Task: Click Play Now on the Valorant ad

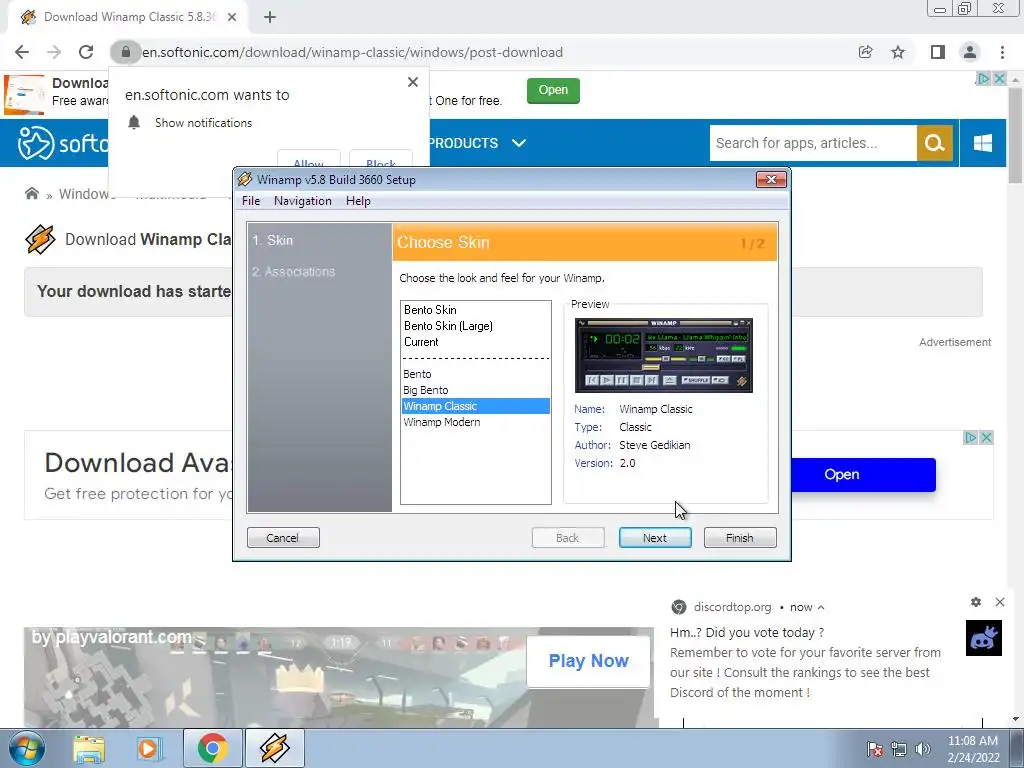Action: [x=588, y=661]
